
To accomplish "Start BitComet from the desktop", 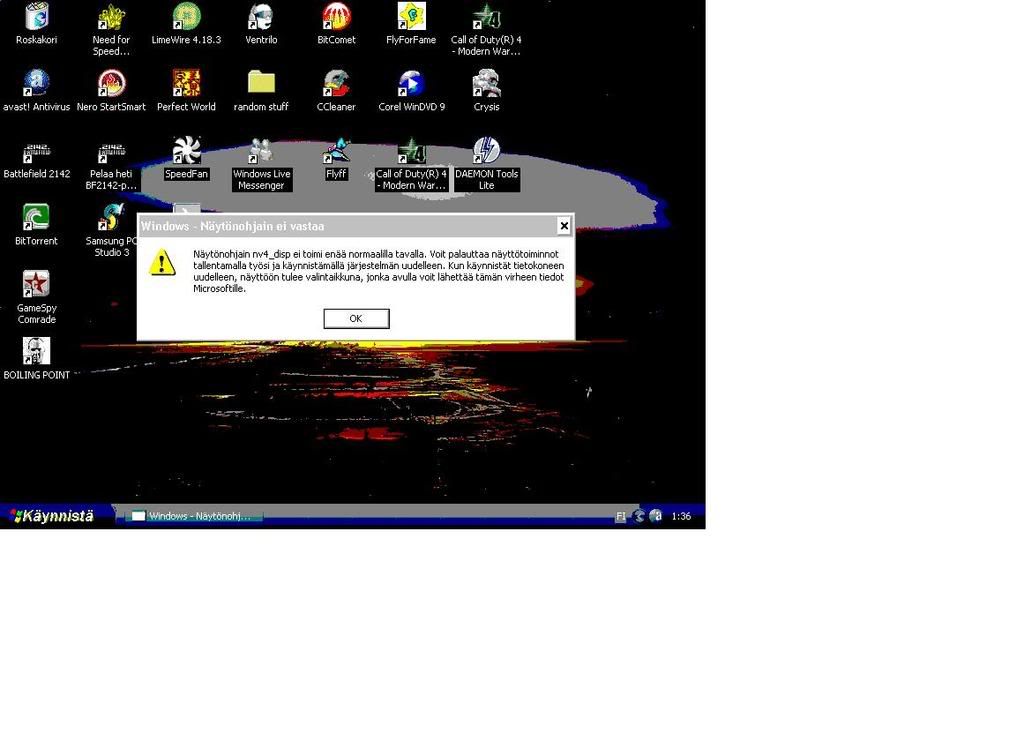I will [x=336, y=17].
